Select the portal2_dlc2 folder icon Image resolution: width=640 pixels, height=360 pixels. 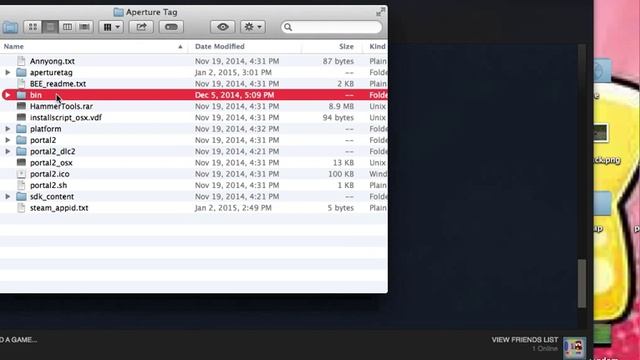21,151
